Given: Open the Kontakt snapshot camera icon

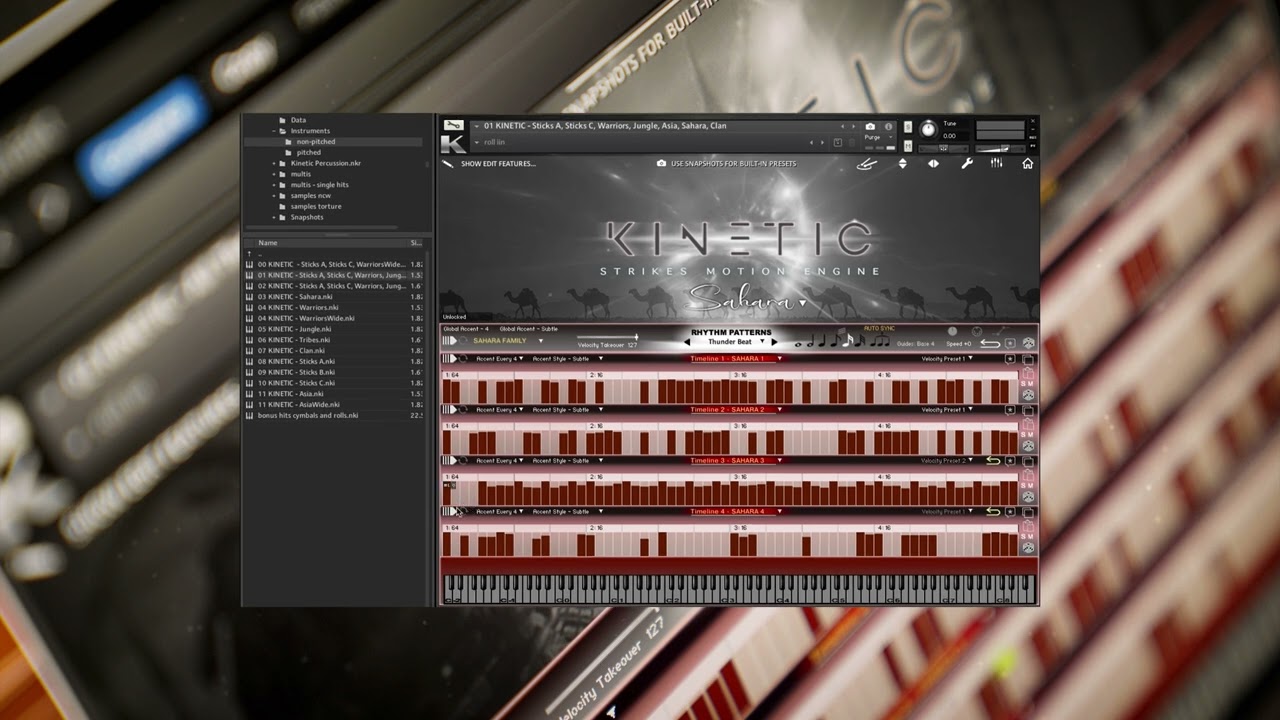Looking at the screenshot, I should click(870, 126).
